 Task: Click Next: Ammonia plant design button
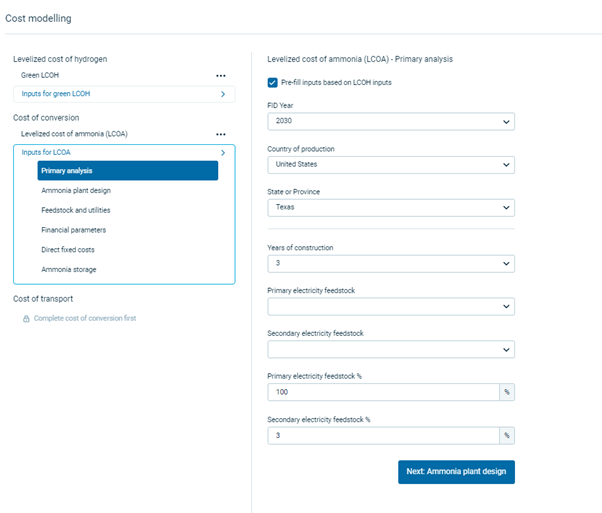click(x=456, y=471)
